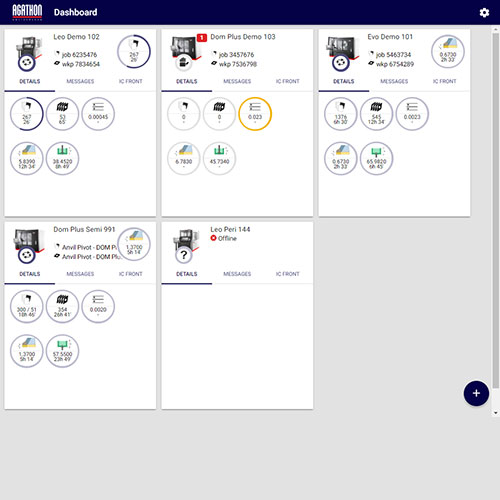The image size is (500, 500).
Task: Click the red alert badge on Dom Plus Demo 103
Action: pos(202,38)
